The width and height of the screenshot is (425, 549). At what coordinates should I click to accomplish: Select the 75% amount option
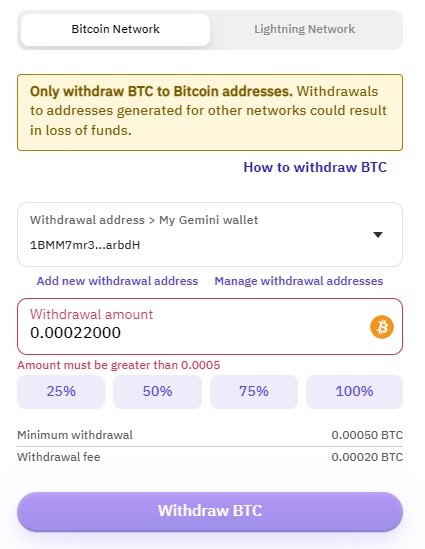(x=254, y=391)
